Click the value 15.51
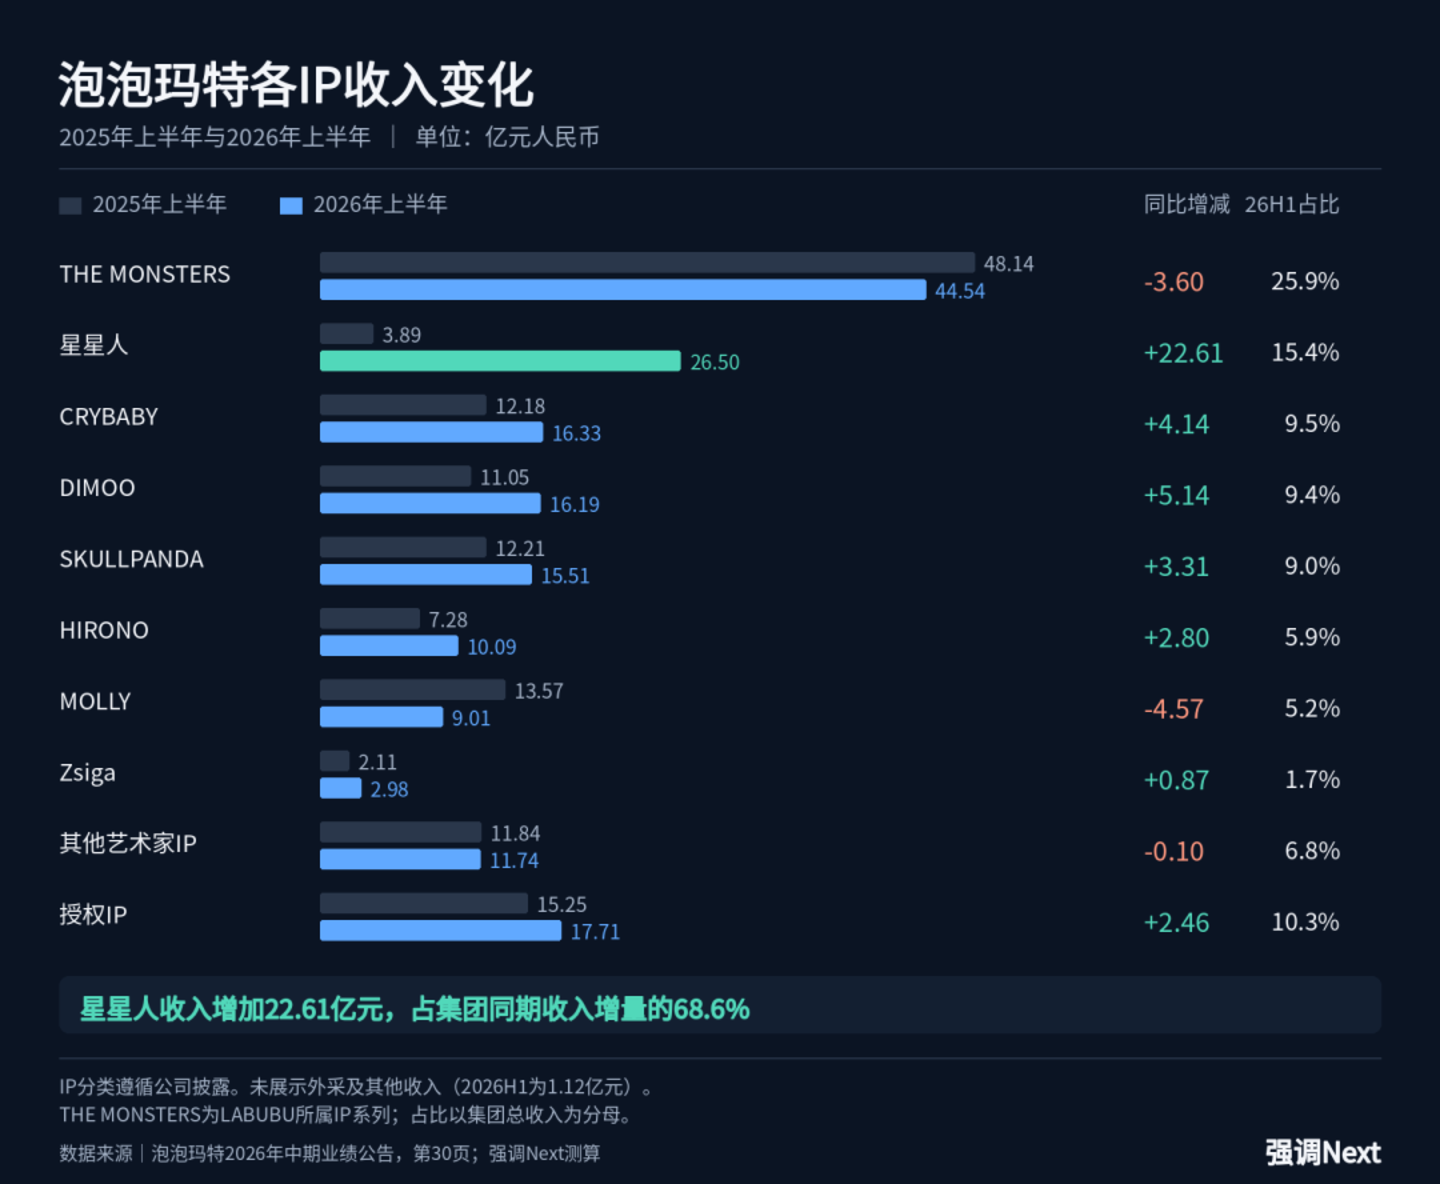 point(566,576)
